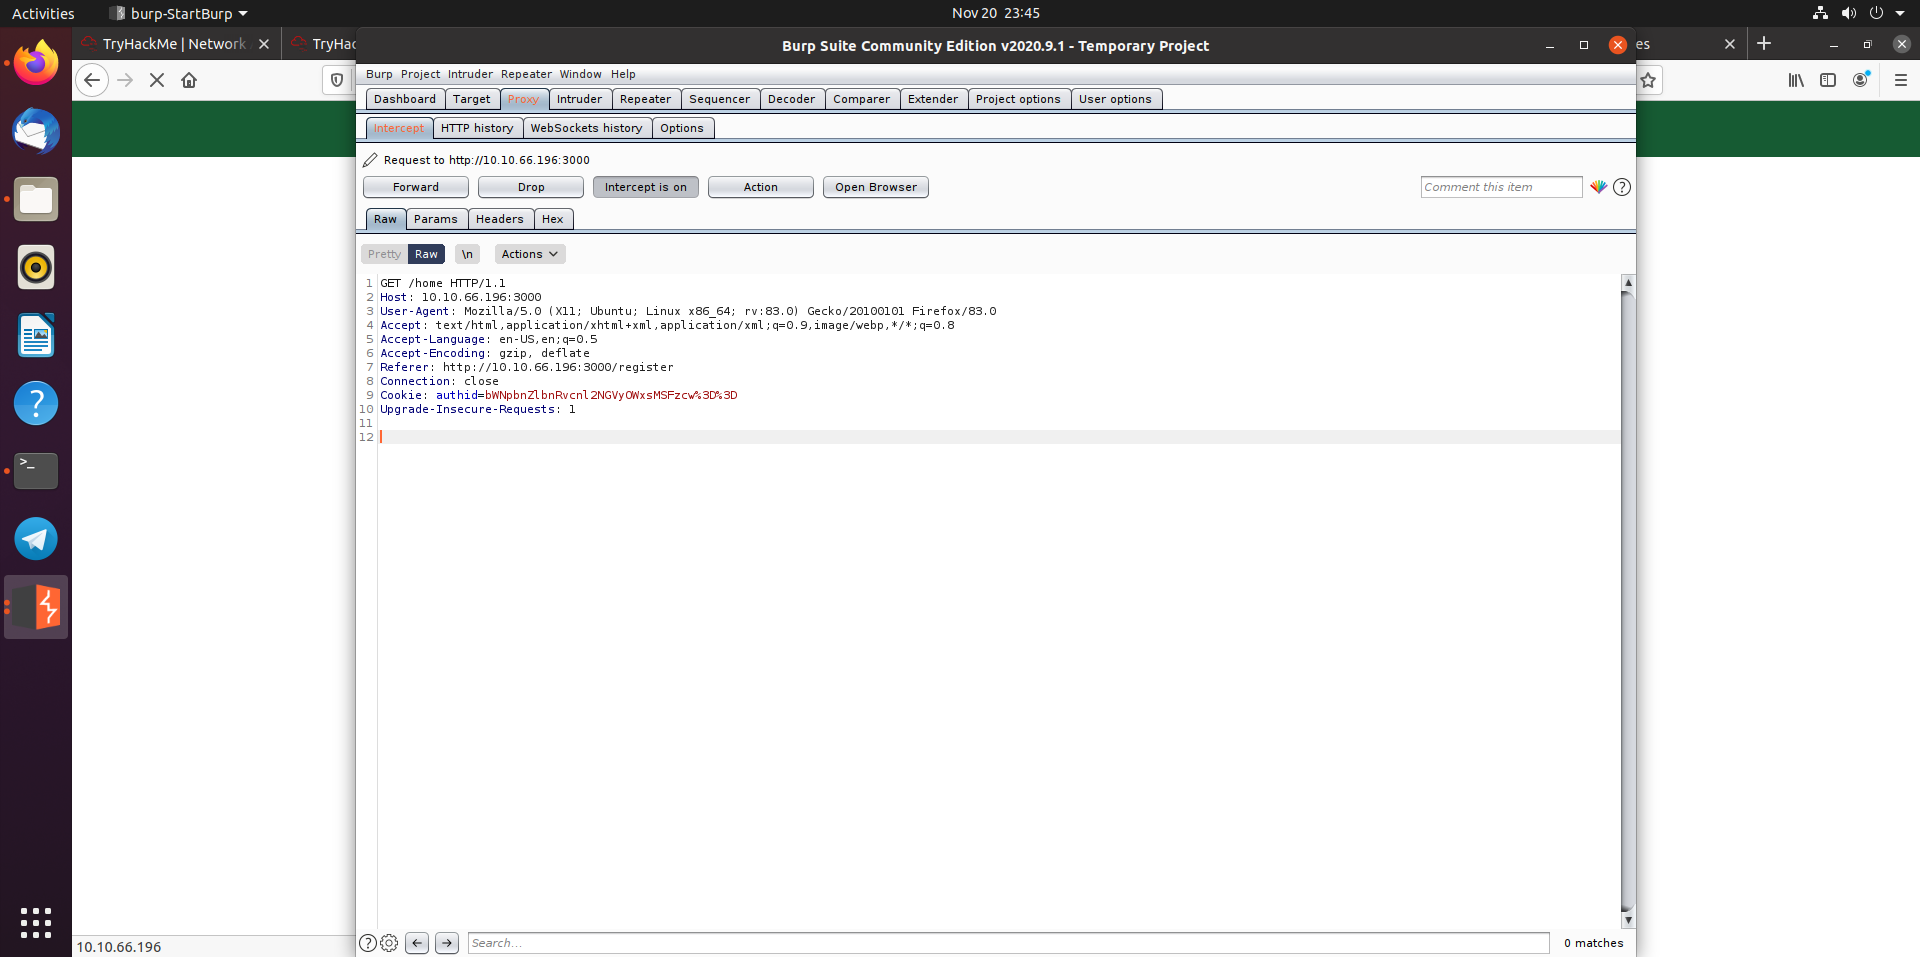Open the Help menu in Burp

pos(623,74)
